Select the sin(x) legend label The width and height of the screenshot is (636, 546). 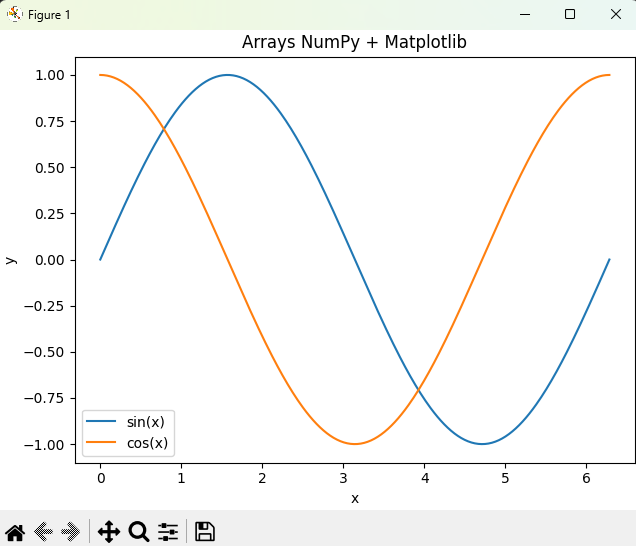(146, 420)
